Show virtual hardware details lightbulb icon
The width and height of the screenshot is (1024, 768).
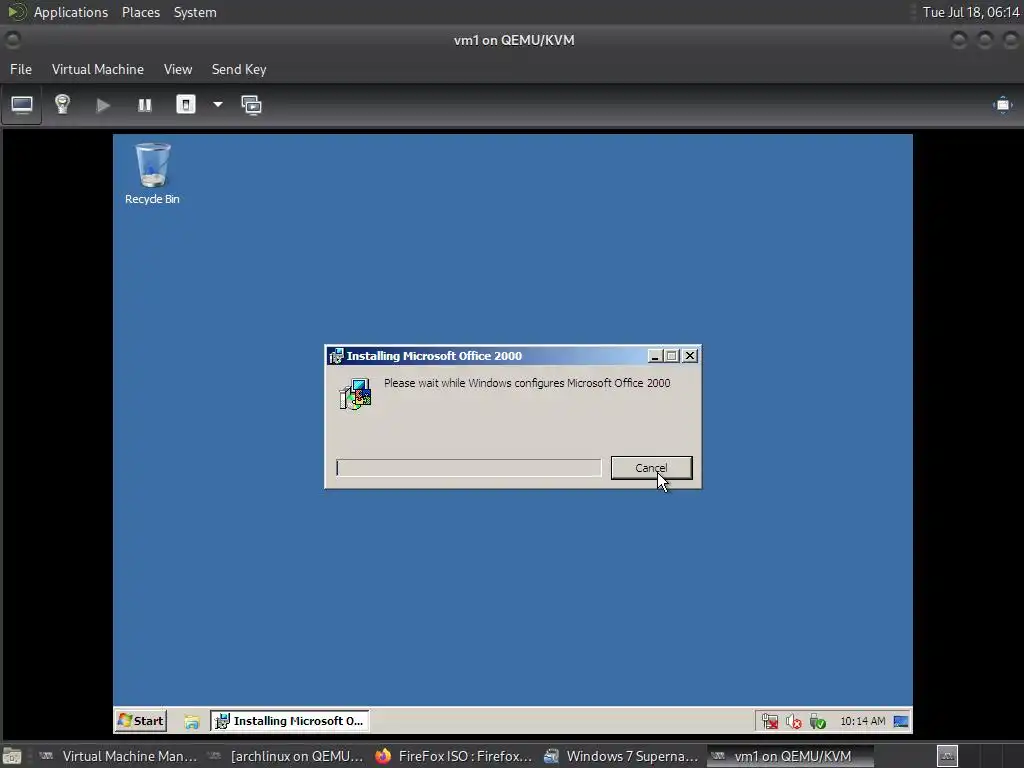tap(62, 104)
